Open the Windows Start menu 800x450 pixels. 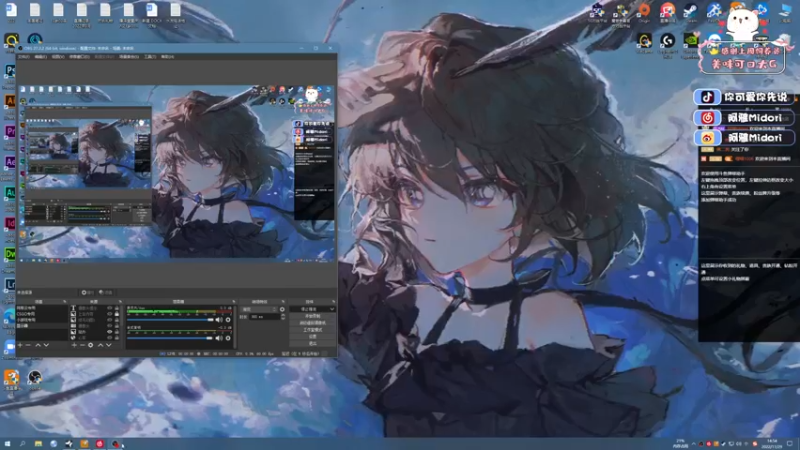pos(7,444)
